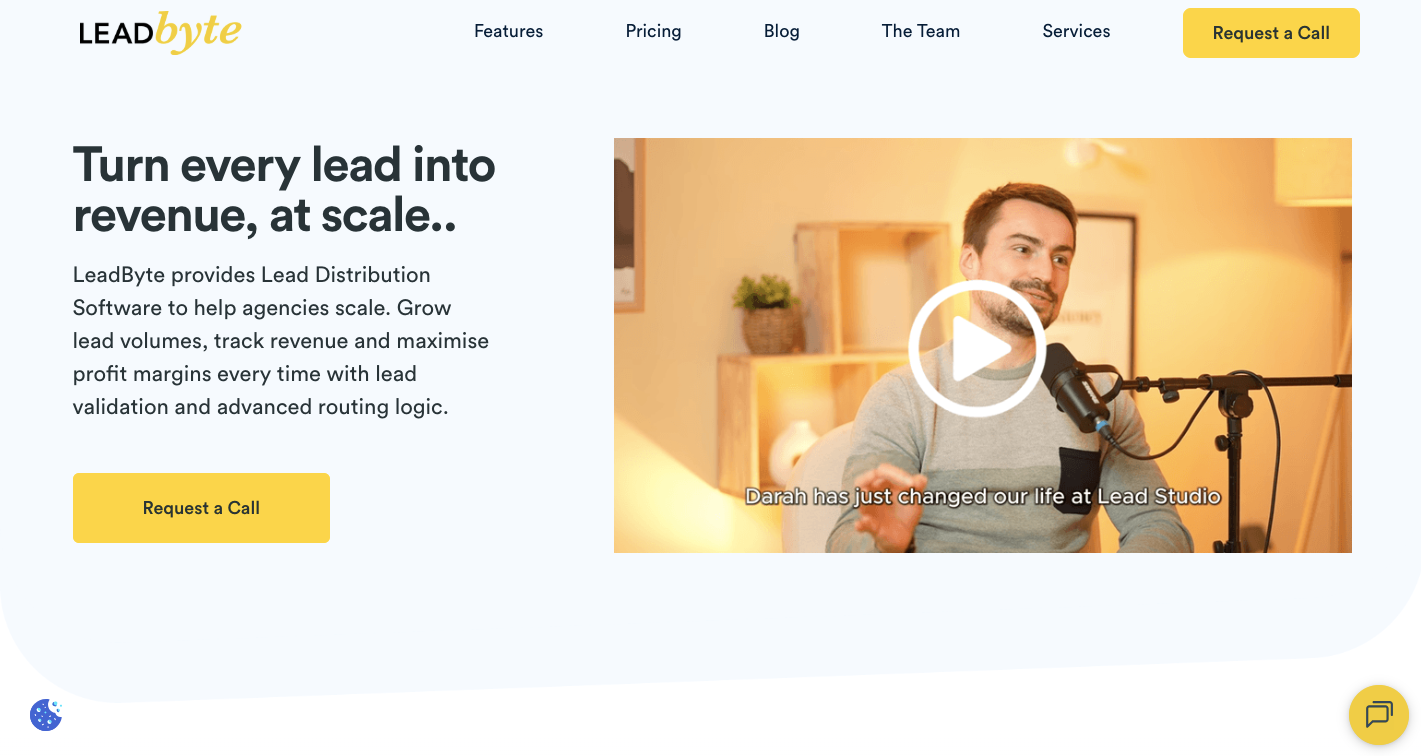Open the chat widget icon

click(x=1379, y=715)
